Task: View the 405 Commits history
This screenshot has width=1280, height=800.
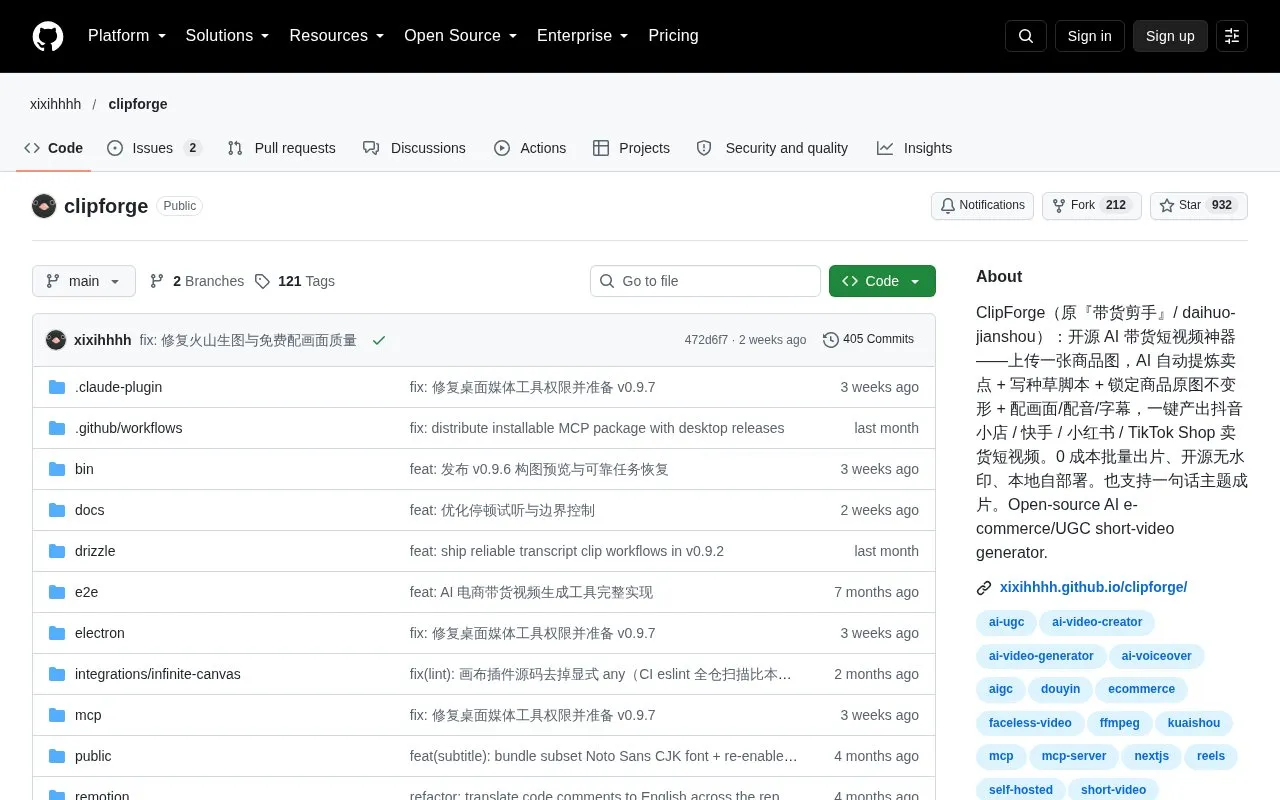Action: tap(868, 340)
